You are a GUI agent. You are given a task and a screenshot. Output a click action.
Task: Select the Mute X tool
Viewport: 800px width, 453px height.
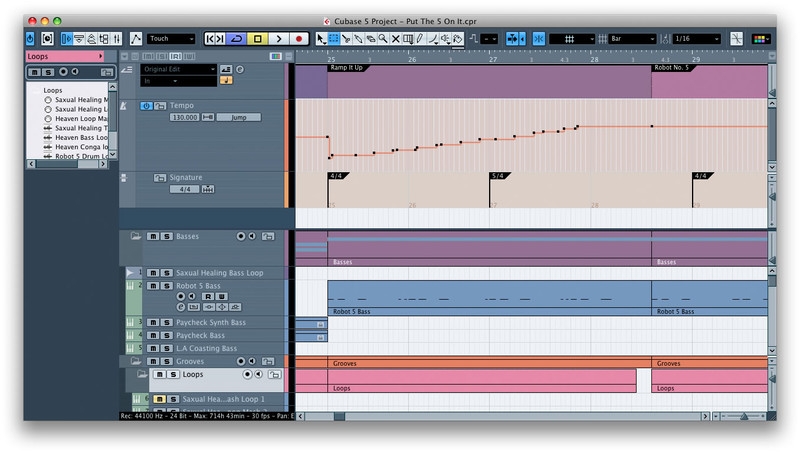coord(395,39)
